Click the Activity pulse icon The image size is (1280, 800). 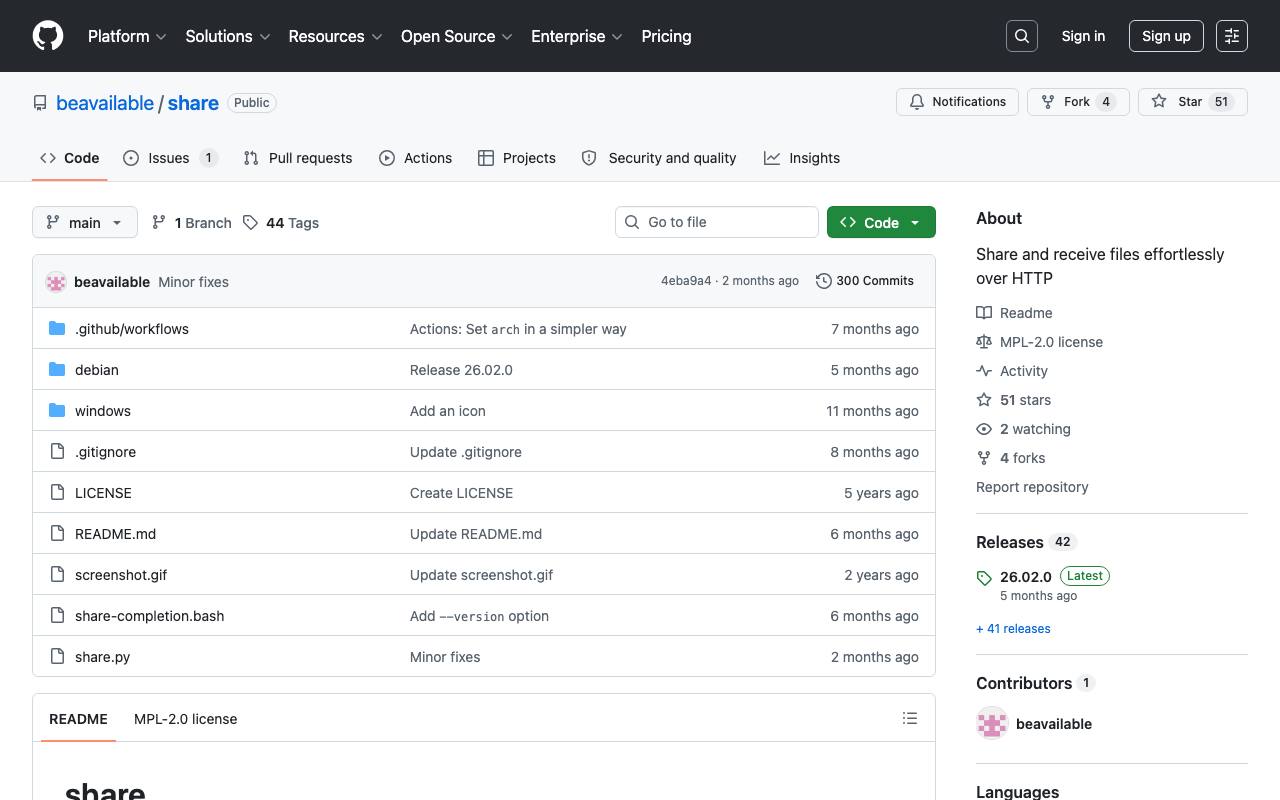pos(984,371)
